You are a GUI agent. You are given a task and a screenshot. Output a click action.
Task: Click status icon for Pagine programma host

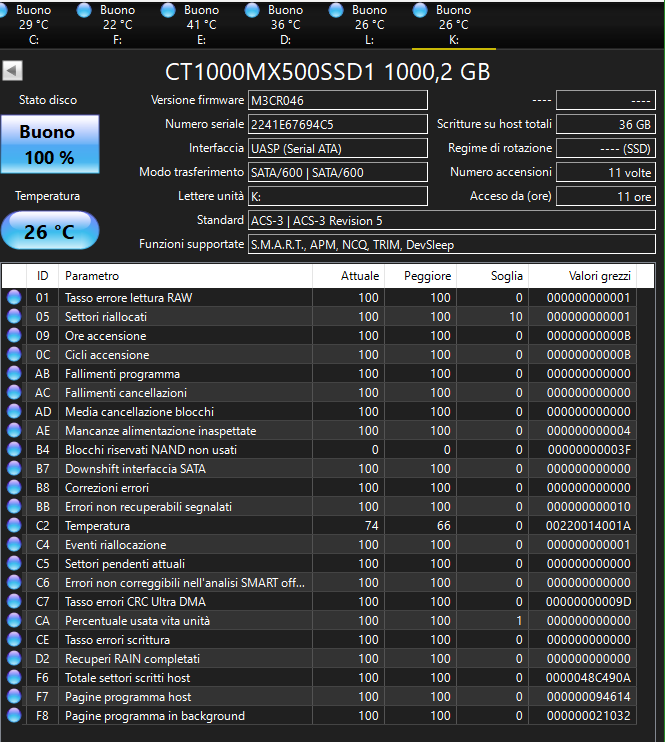tap(14, 697)
